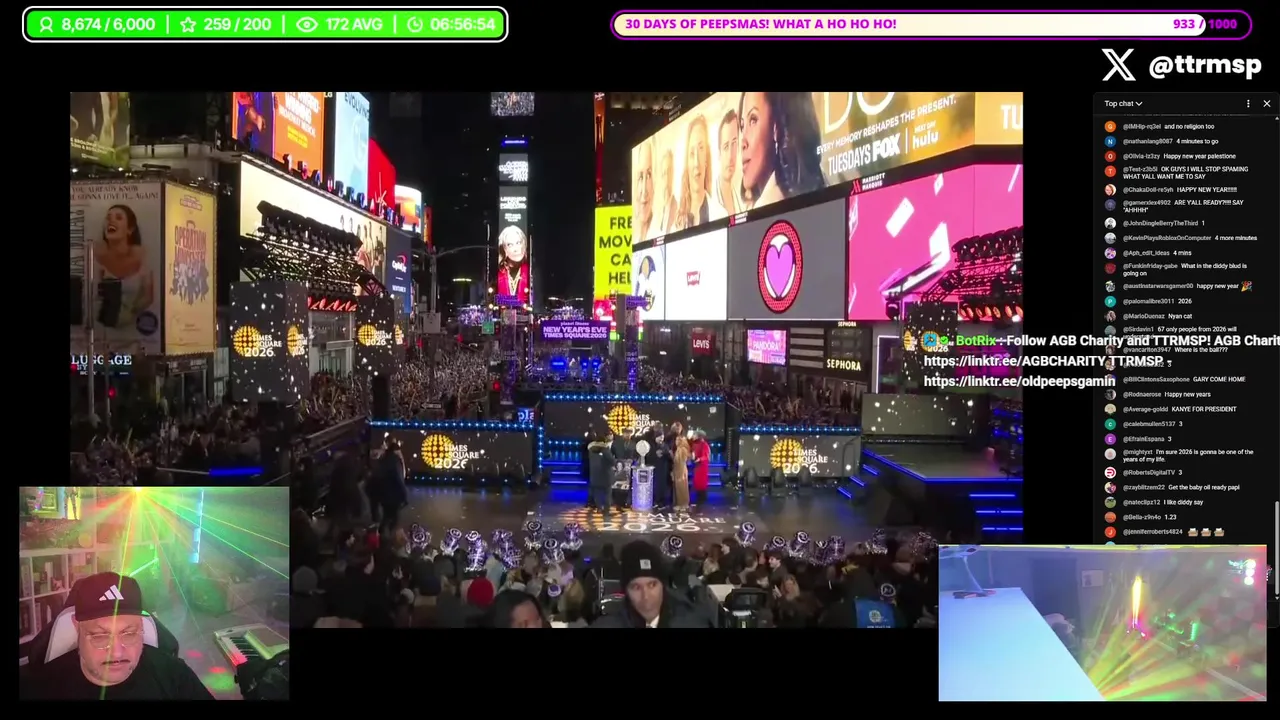Screen dimensions: 1280x720
Task: Click the 259 / 200 counter
Action: pos(237,24)
